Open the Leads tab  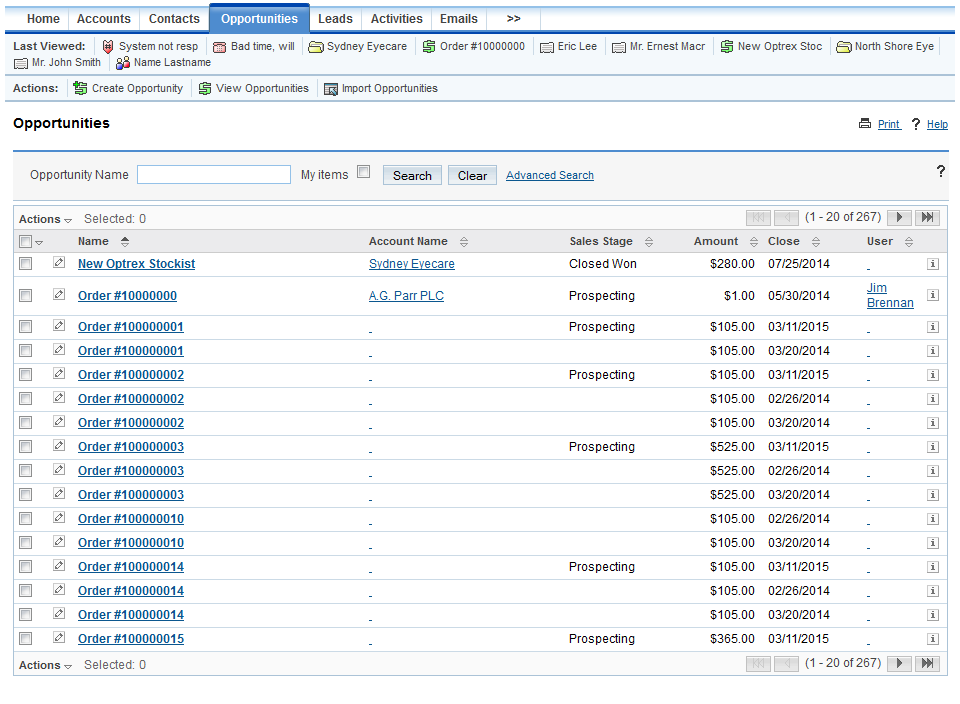(x=336, y=18)
